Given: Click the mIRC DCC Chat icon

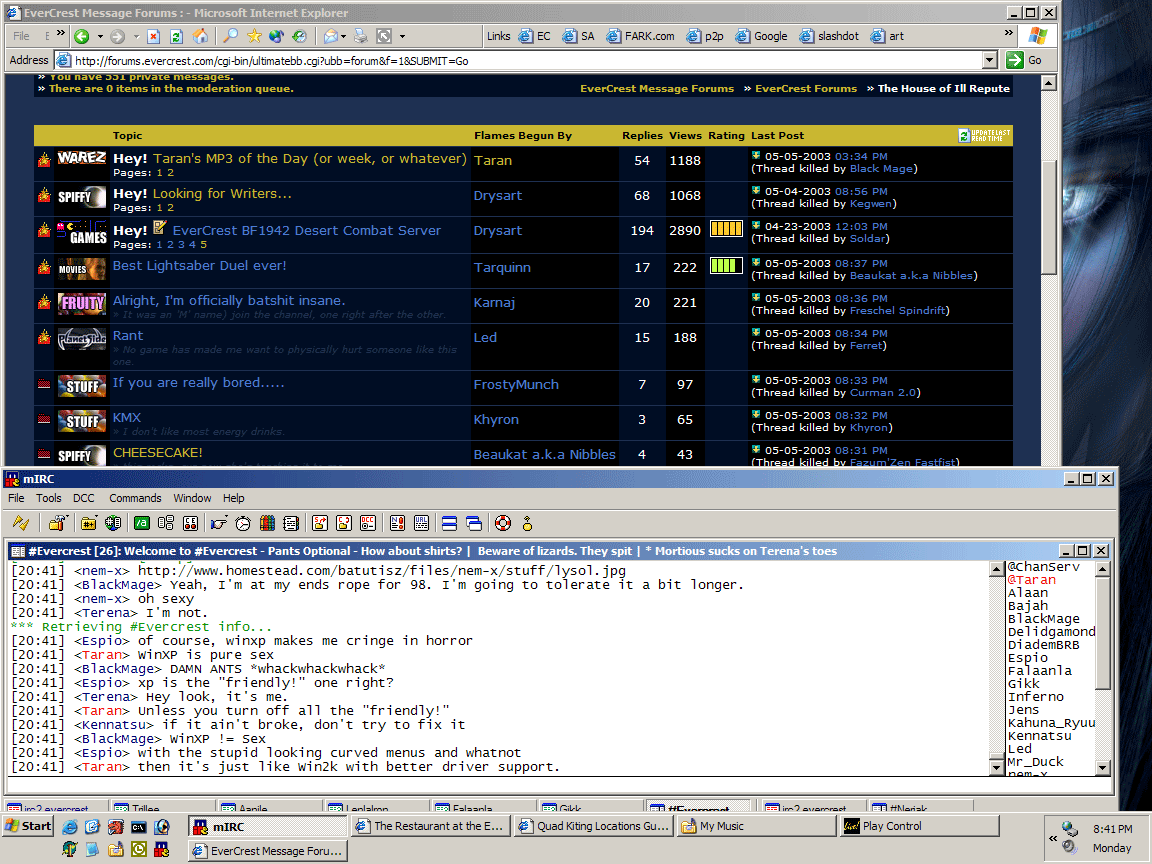Looking at the screenshot, I should [x=344, y=523].
